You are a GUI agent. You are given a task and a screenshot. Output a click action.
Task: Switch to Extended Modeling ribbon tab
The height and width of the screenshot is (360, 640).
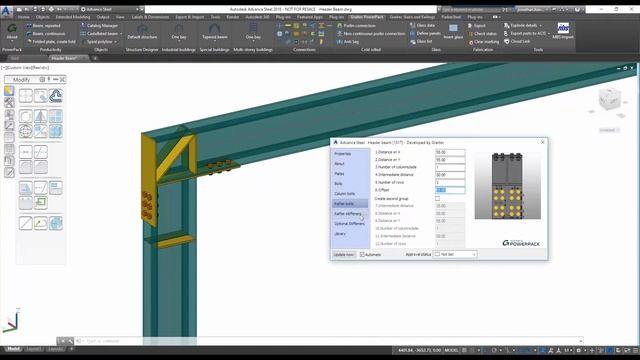point(73,17)
